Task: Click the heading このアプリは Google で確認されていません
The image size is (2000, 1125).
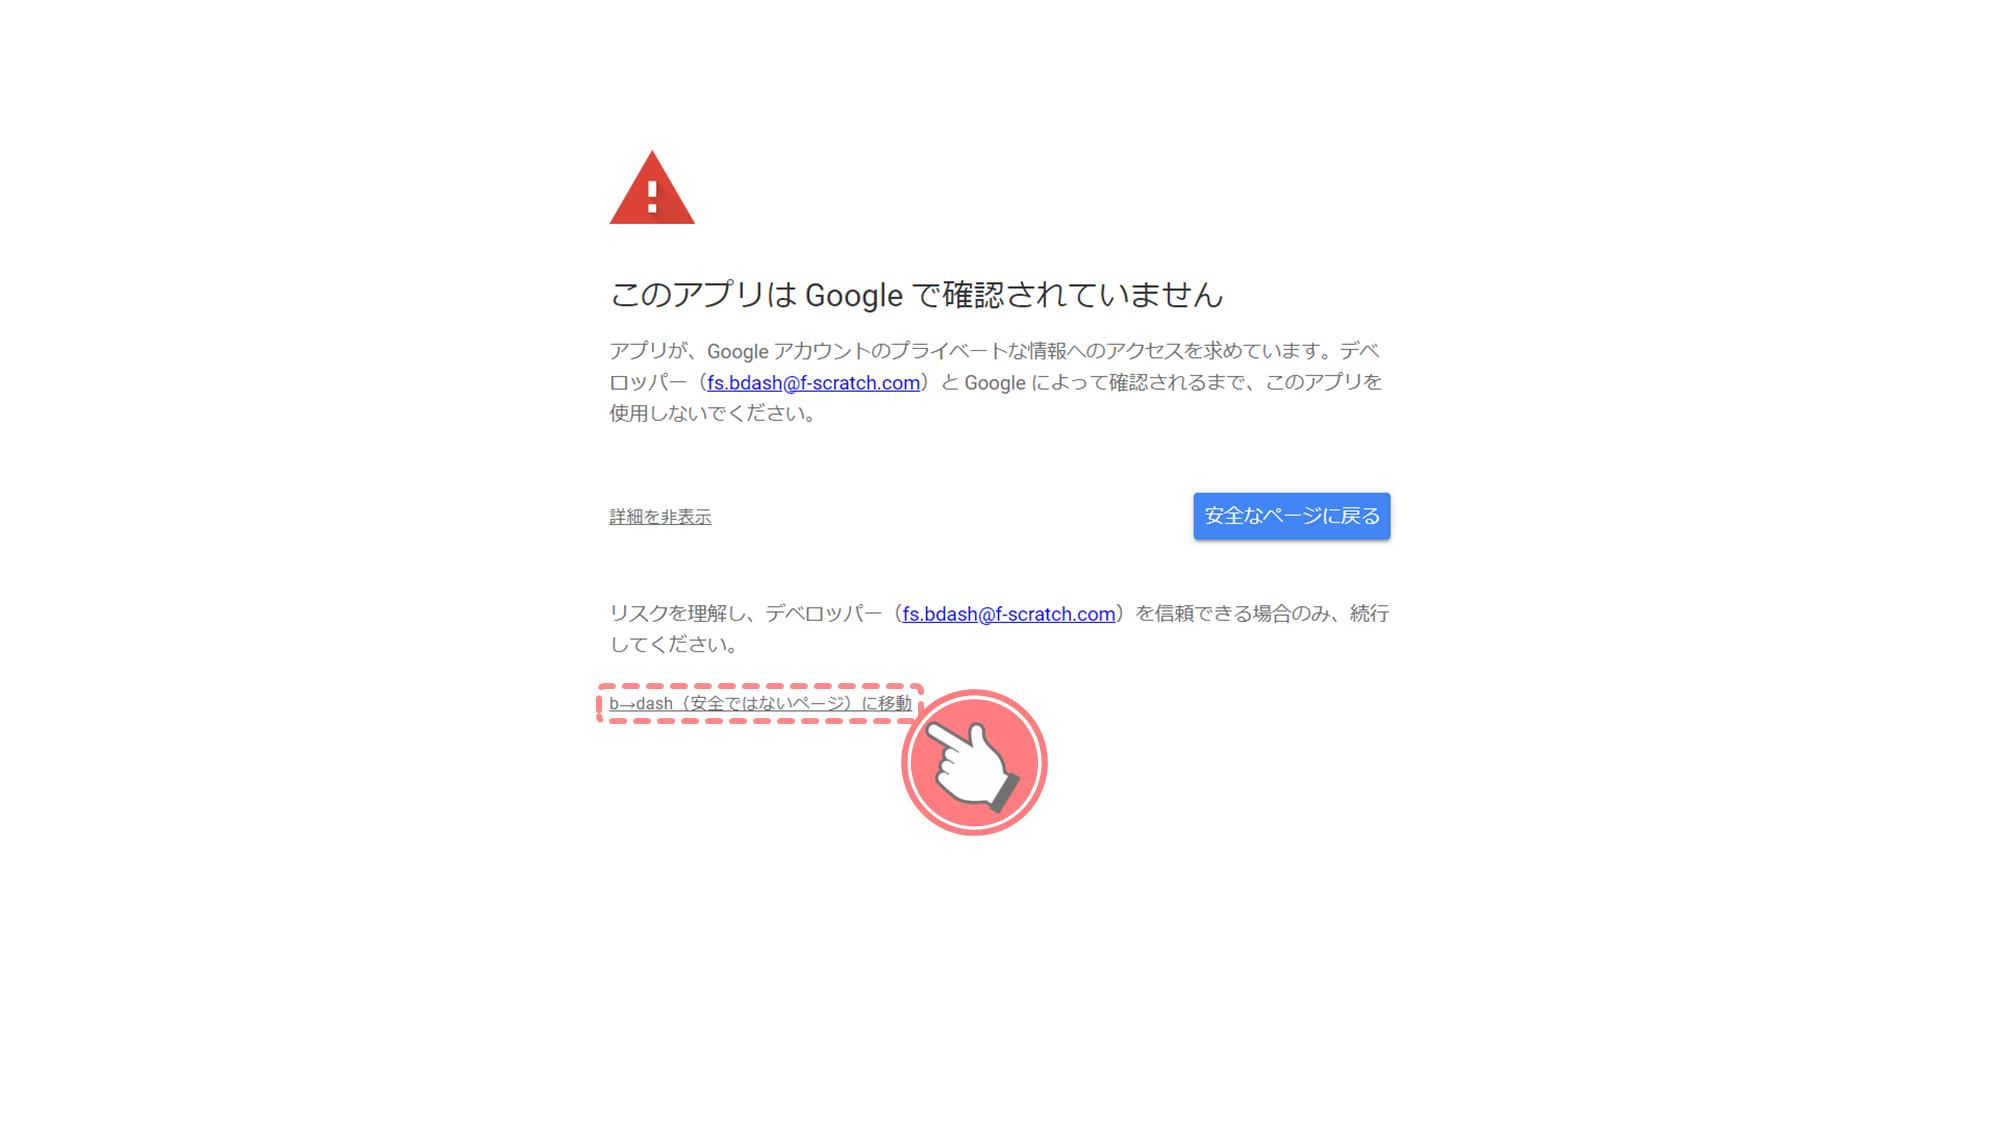Action: (916, 294)
